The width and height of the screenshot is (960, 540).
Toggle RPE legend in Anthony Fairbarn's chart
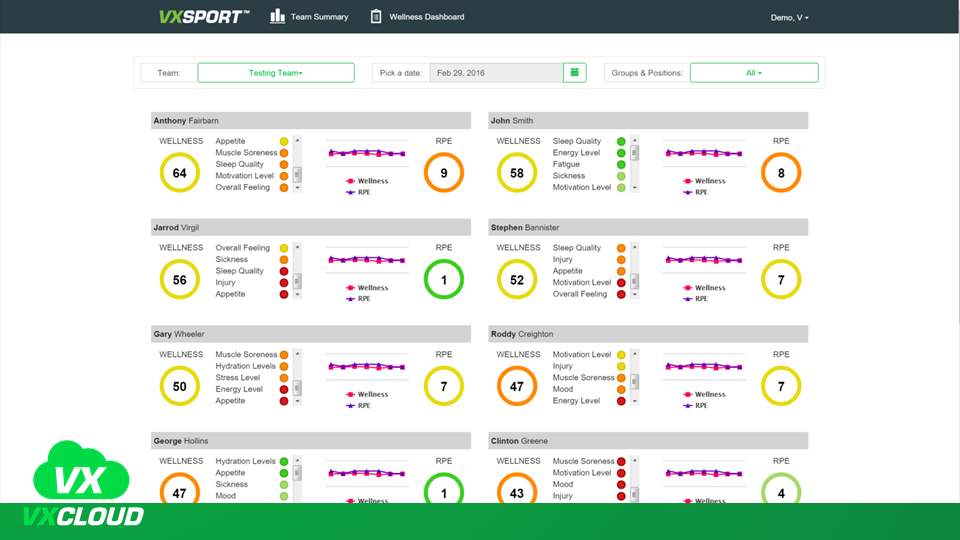[x=359, y=192]
